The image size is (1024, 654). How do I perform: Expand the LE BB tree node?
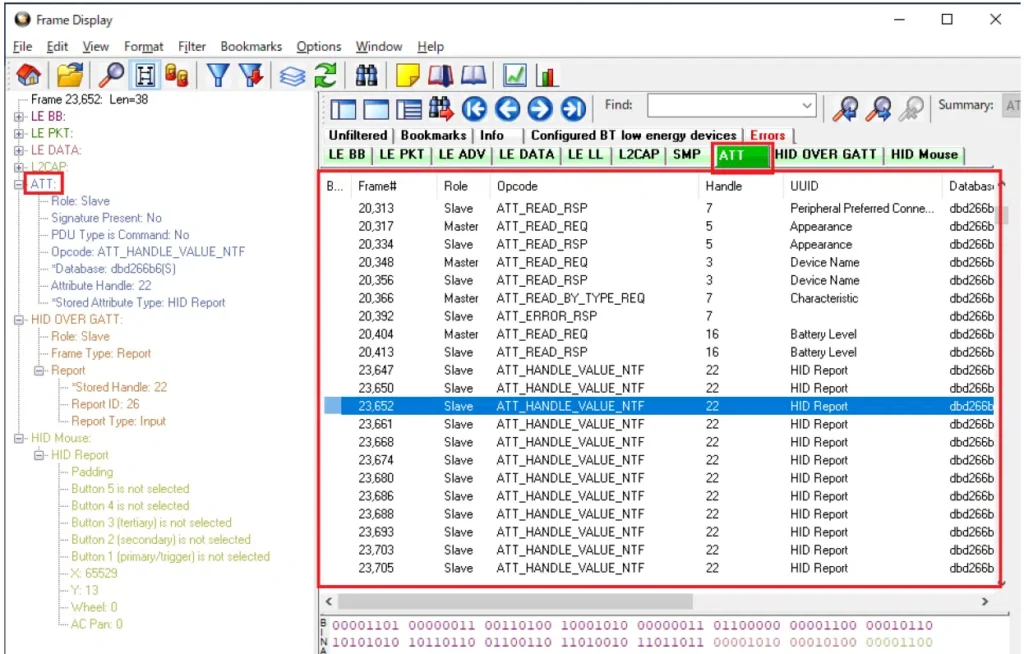[x=19, y=116]
